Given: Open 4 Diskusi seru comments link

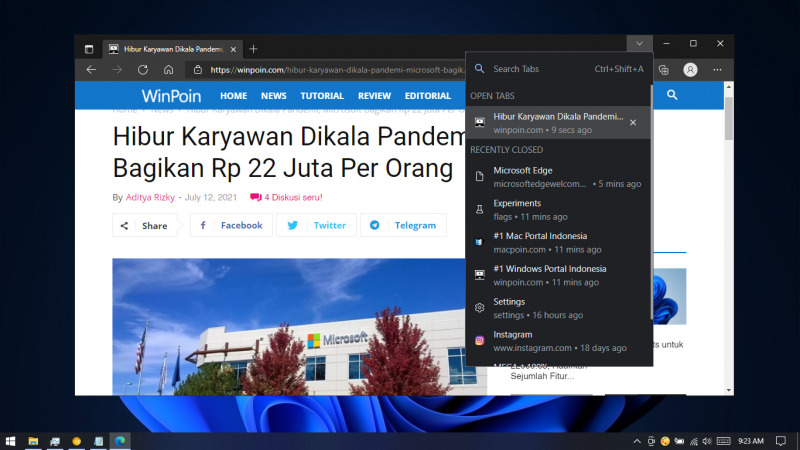Looking at the screenshot, I should click(x=286, y=197).
